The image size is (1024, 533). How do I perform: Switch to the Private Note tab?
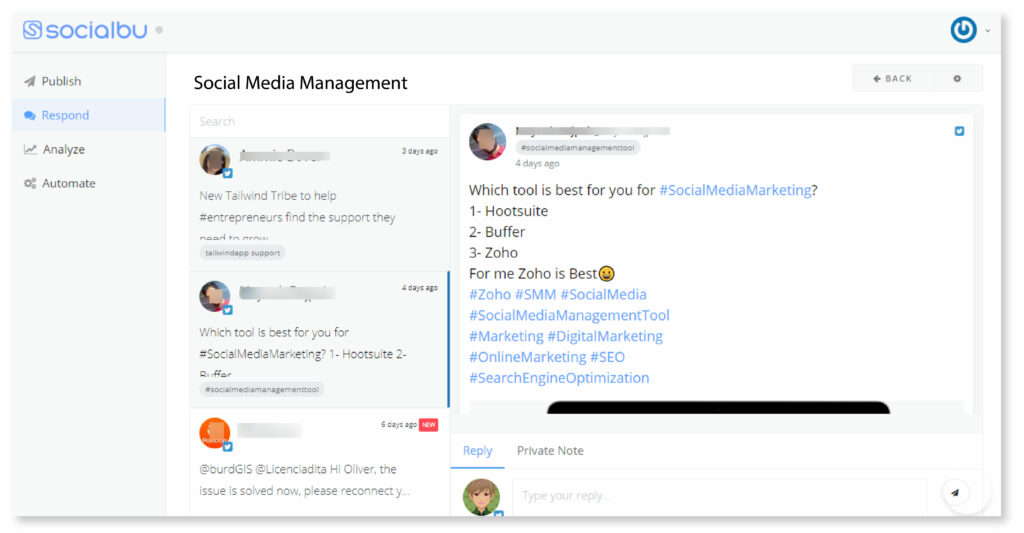tap(550, 451)
